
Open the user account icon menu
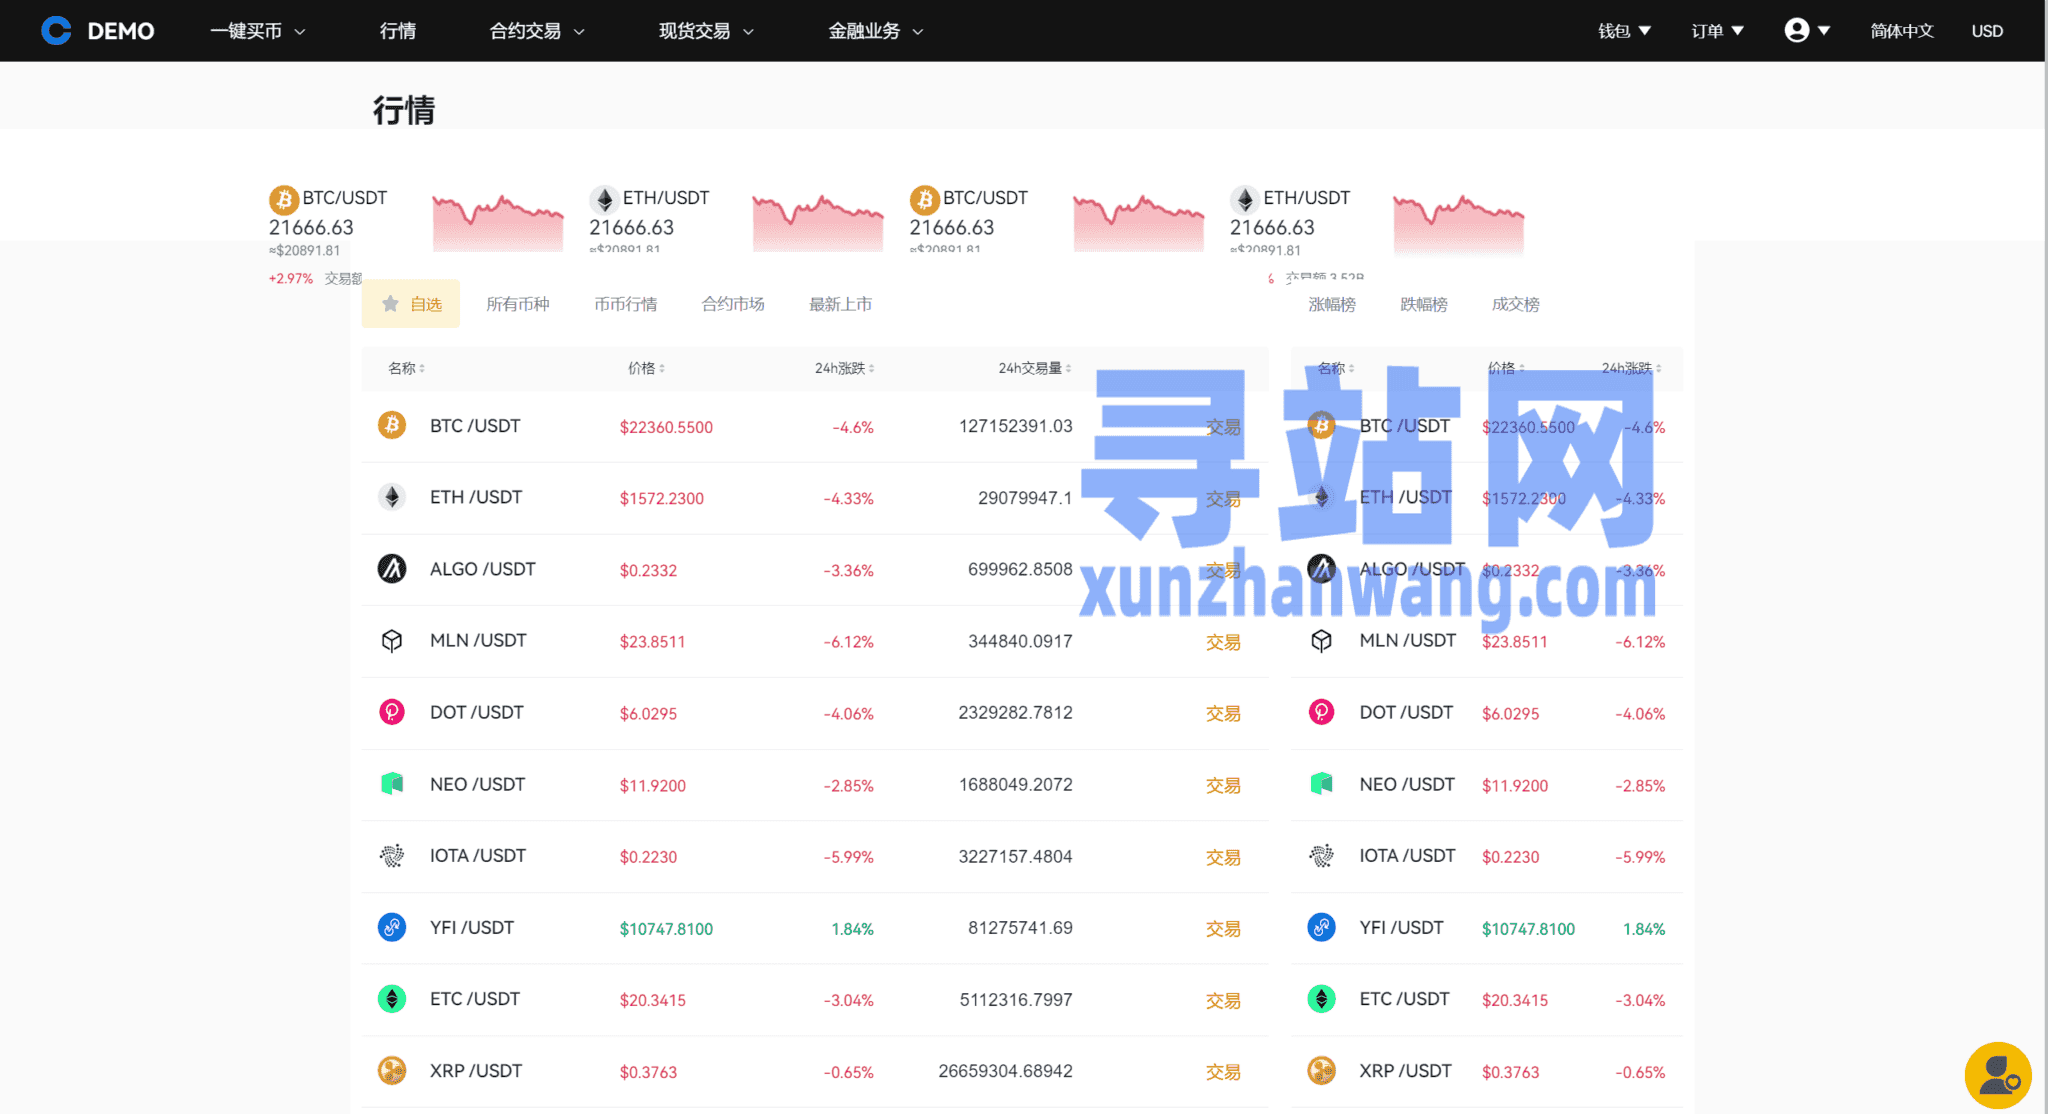click(x=1807, y=31)
